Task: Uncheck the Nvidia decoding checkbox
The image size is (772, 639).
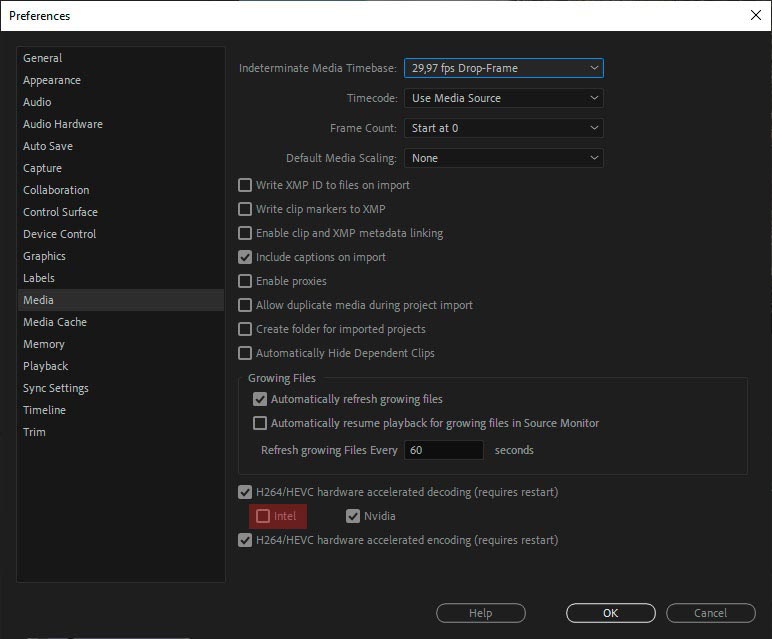Action: point(353,516)
